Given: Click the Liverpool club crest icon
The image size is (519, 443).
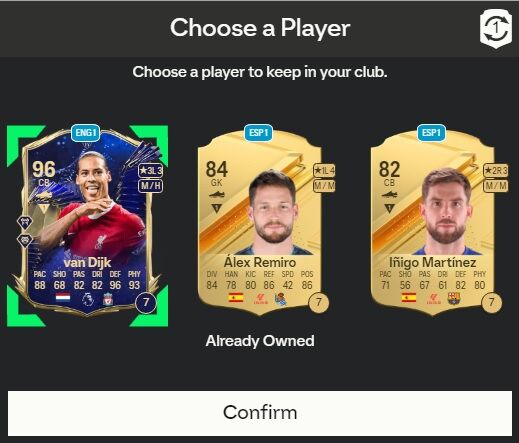Looking at the screenshot, I should click(108, 299).
